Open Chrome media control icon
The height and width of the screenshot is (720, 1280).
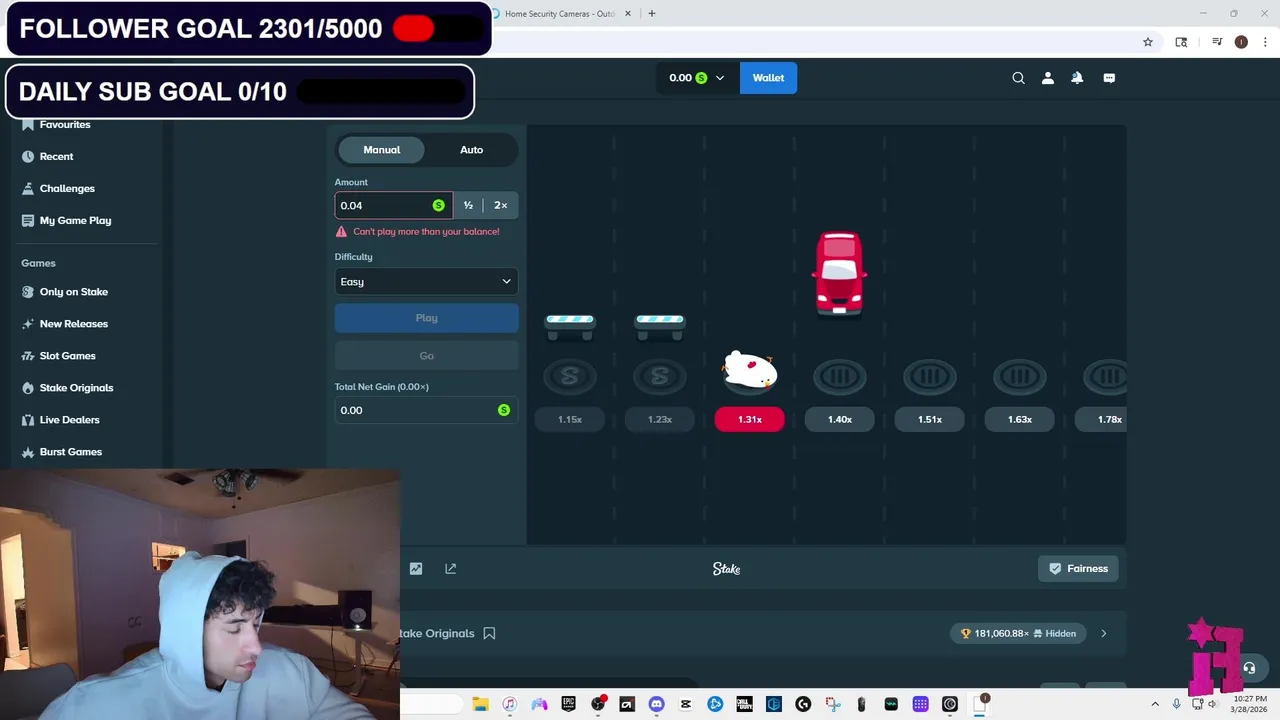click(x=1217, y=42)
